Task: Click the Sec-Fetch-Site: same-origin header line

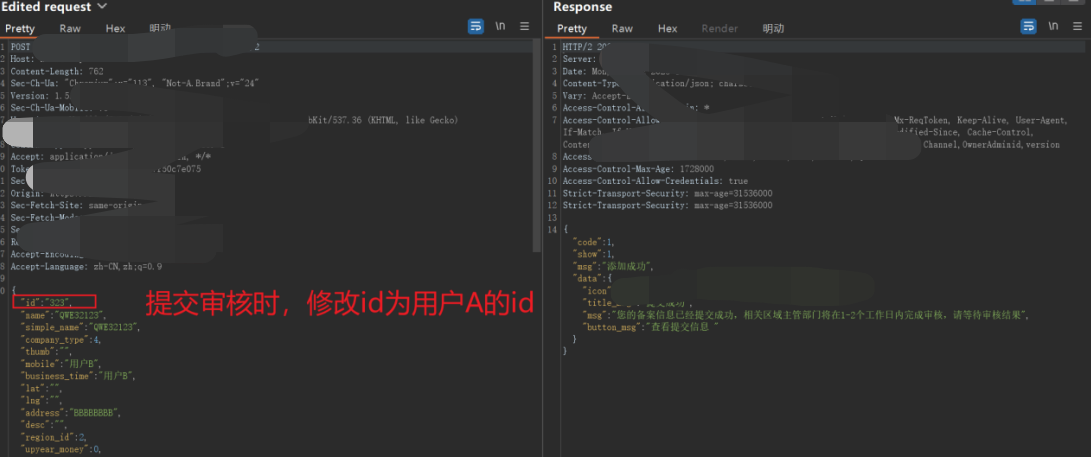Action: [x=77, y=205]
